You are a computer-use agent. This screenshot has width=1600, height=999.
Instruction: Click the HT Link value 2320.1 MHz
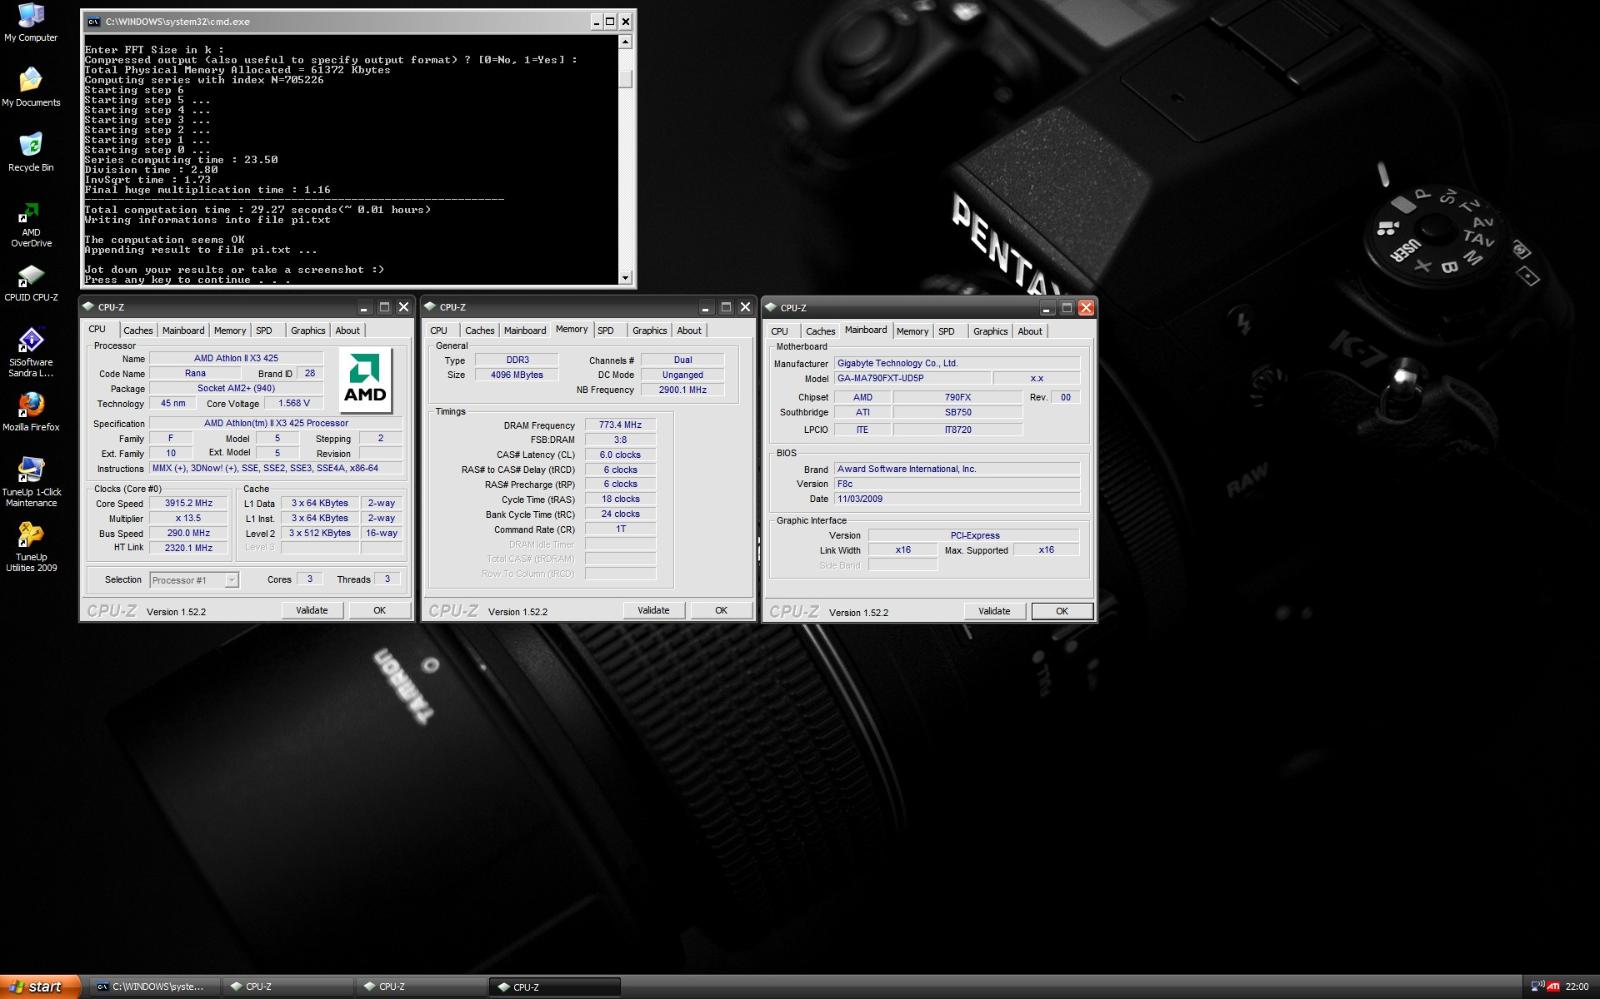[x=189, y=548]
